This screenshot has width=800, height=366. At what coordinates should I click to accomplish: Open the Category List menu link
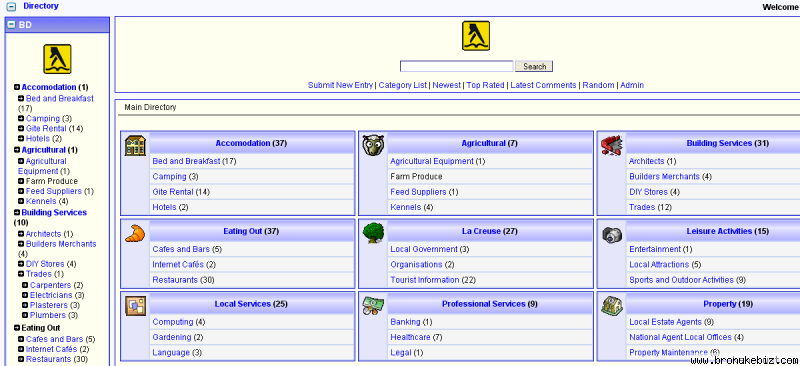[403, 85]
